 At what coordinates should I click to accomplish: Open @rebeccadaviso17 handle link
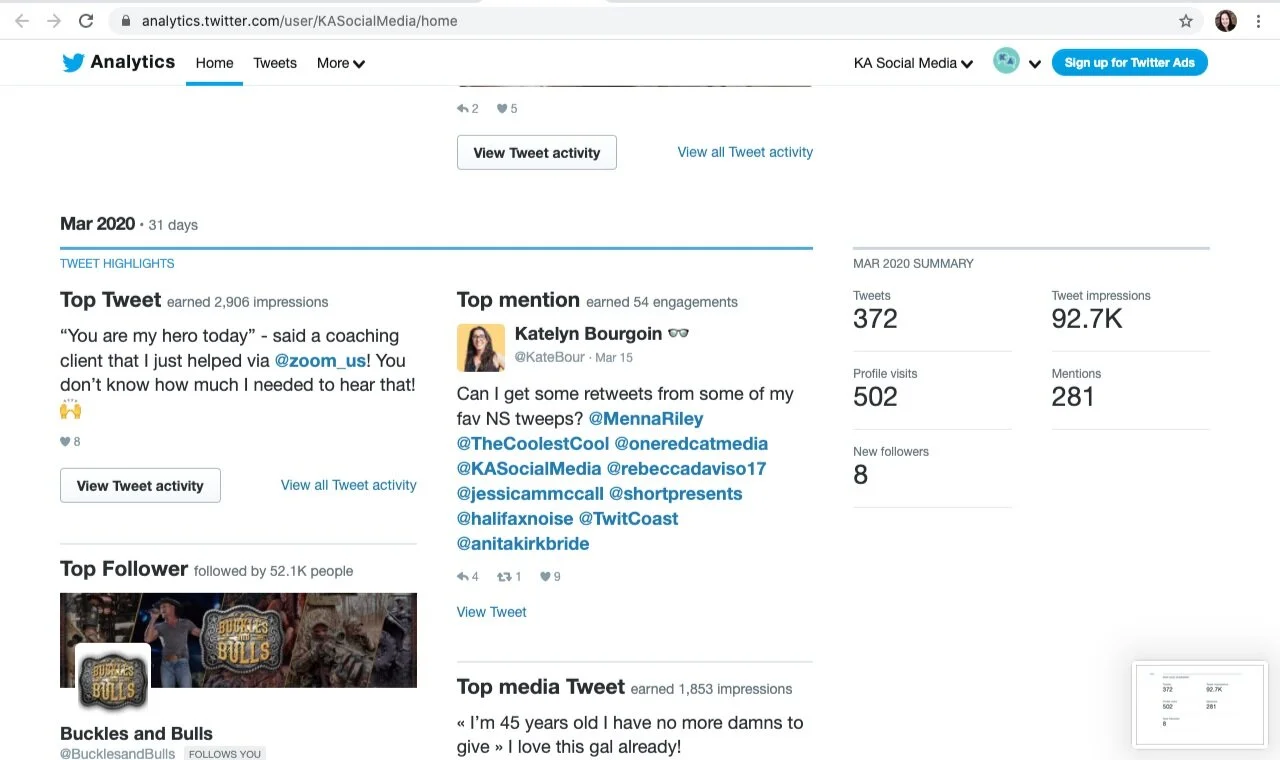tap(686, 469)
